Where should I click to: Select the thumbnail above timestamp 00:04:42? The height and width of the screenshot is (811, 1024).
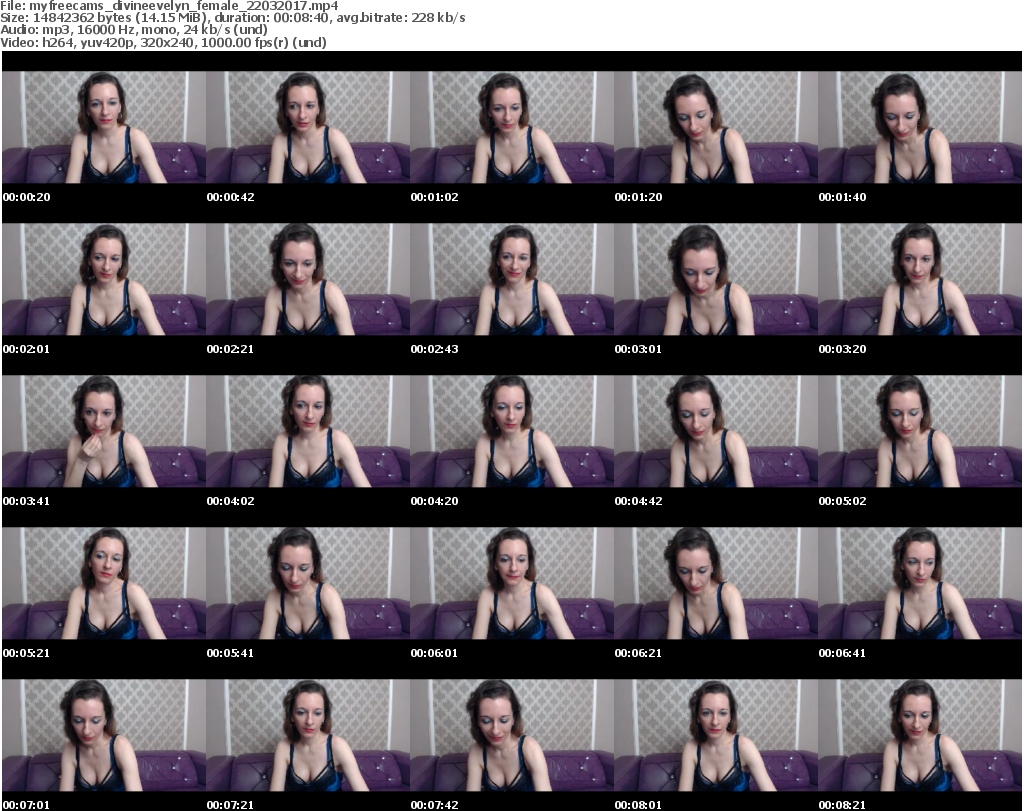(716, 432)
